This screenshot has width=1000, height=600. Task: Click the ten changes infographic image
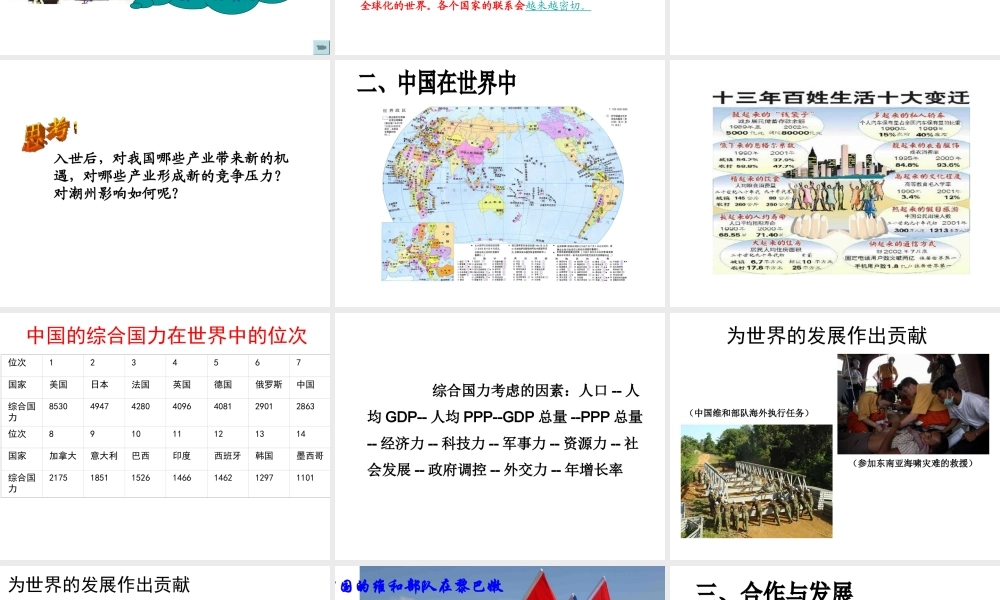[x=841, y=191]
